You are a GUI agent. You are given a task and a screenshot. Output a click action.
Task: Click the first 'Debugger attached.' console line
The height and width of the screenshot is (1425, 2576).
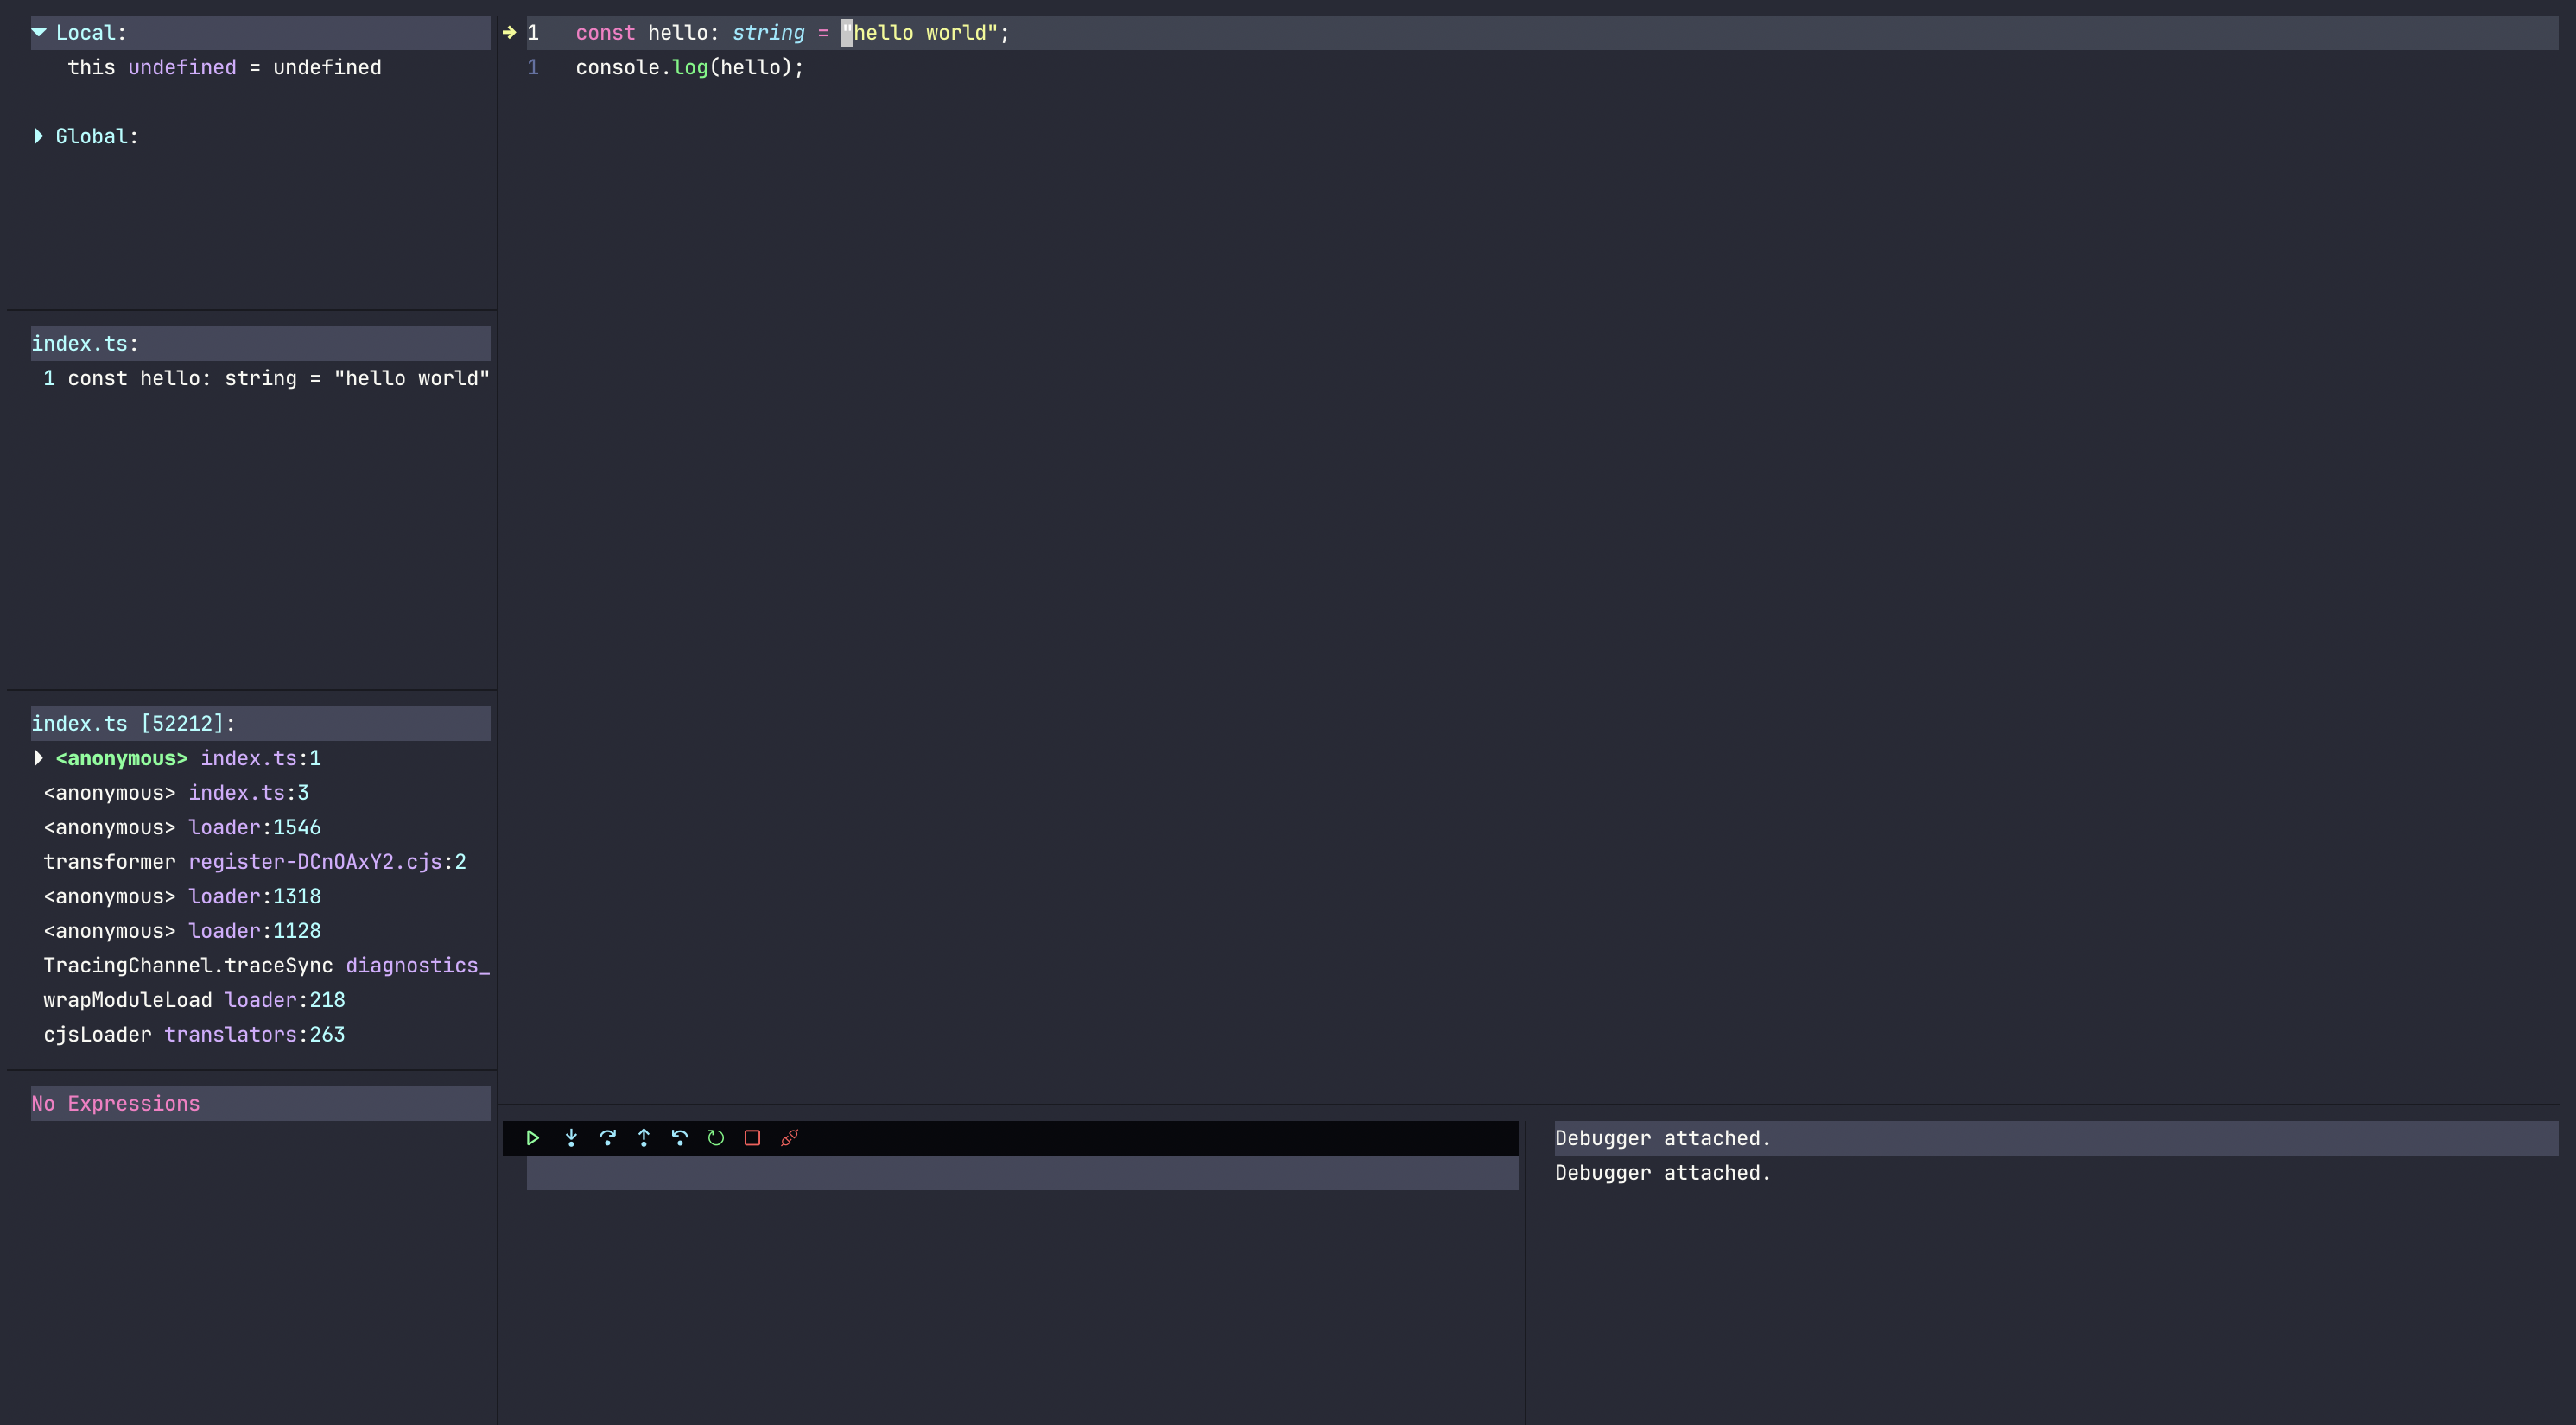(x=1662, y=1138)
